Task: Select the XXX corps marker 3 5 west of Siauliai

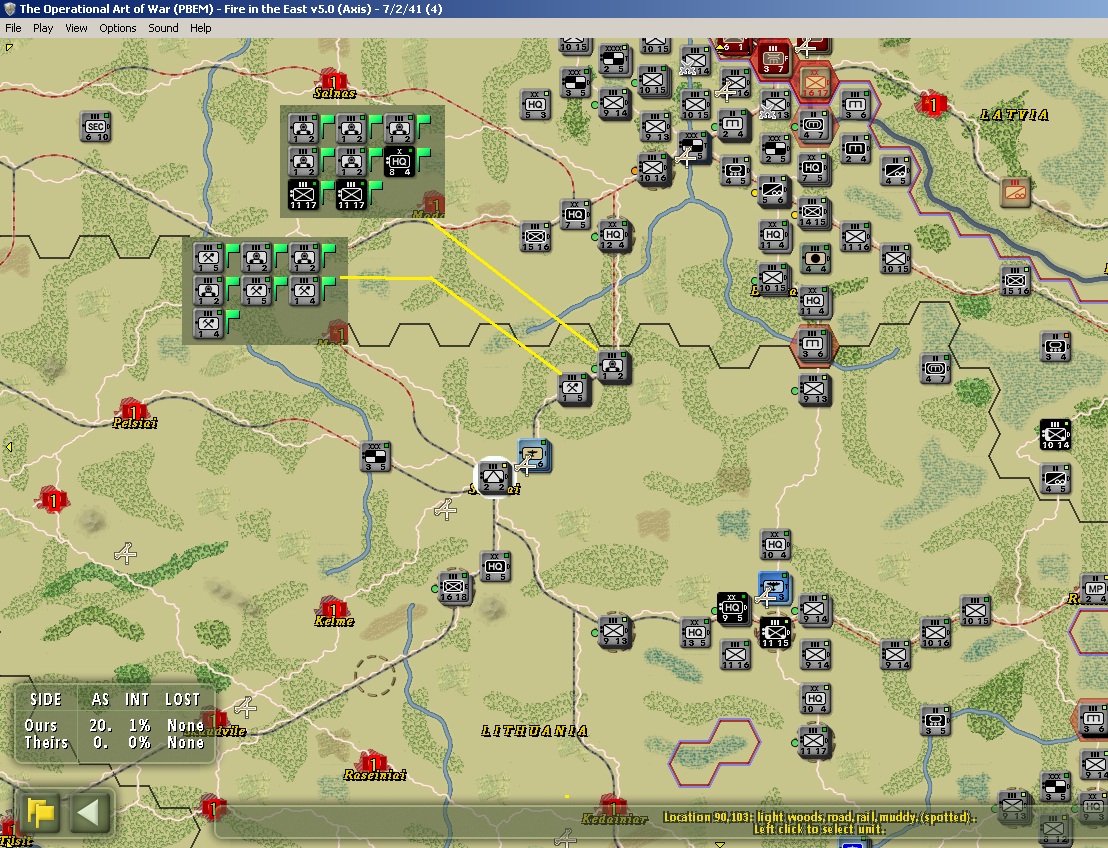Action: [x=375, y=457]
